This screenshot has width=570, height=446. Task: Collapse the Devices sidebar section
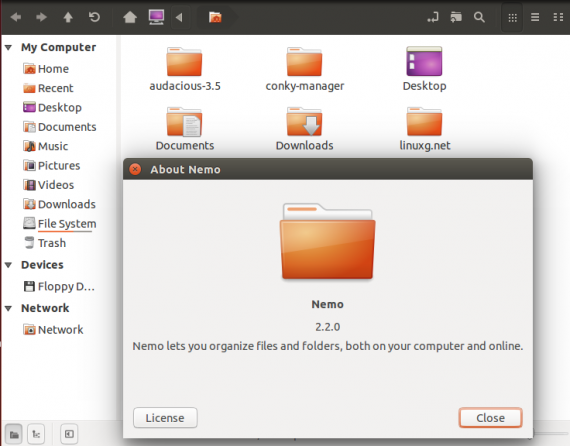[x=8, y=265]
